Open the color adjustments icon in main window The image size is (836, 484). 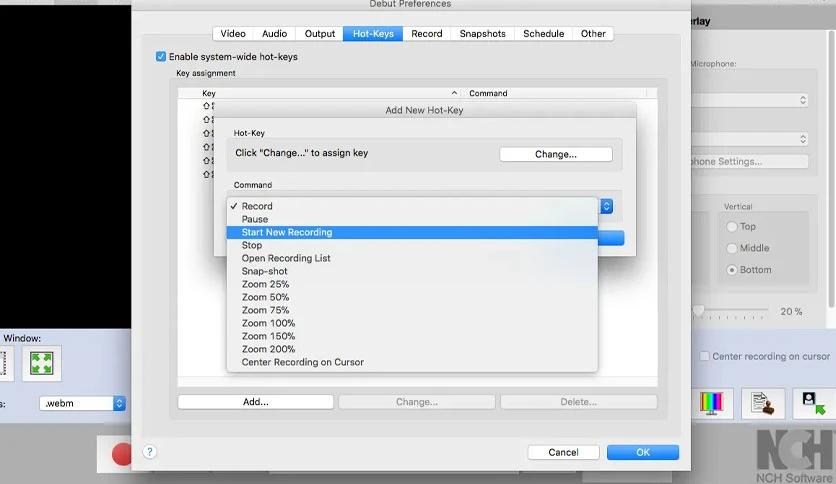point(711,404)
